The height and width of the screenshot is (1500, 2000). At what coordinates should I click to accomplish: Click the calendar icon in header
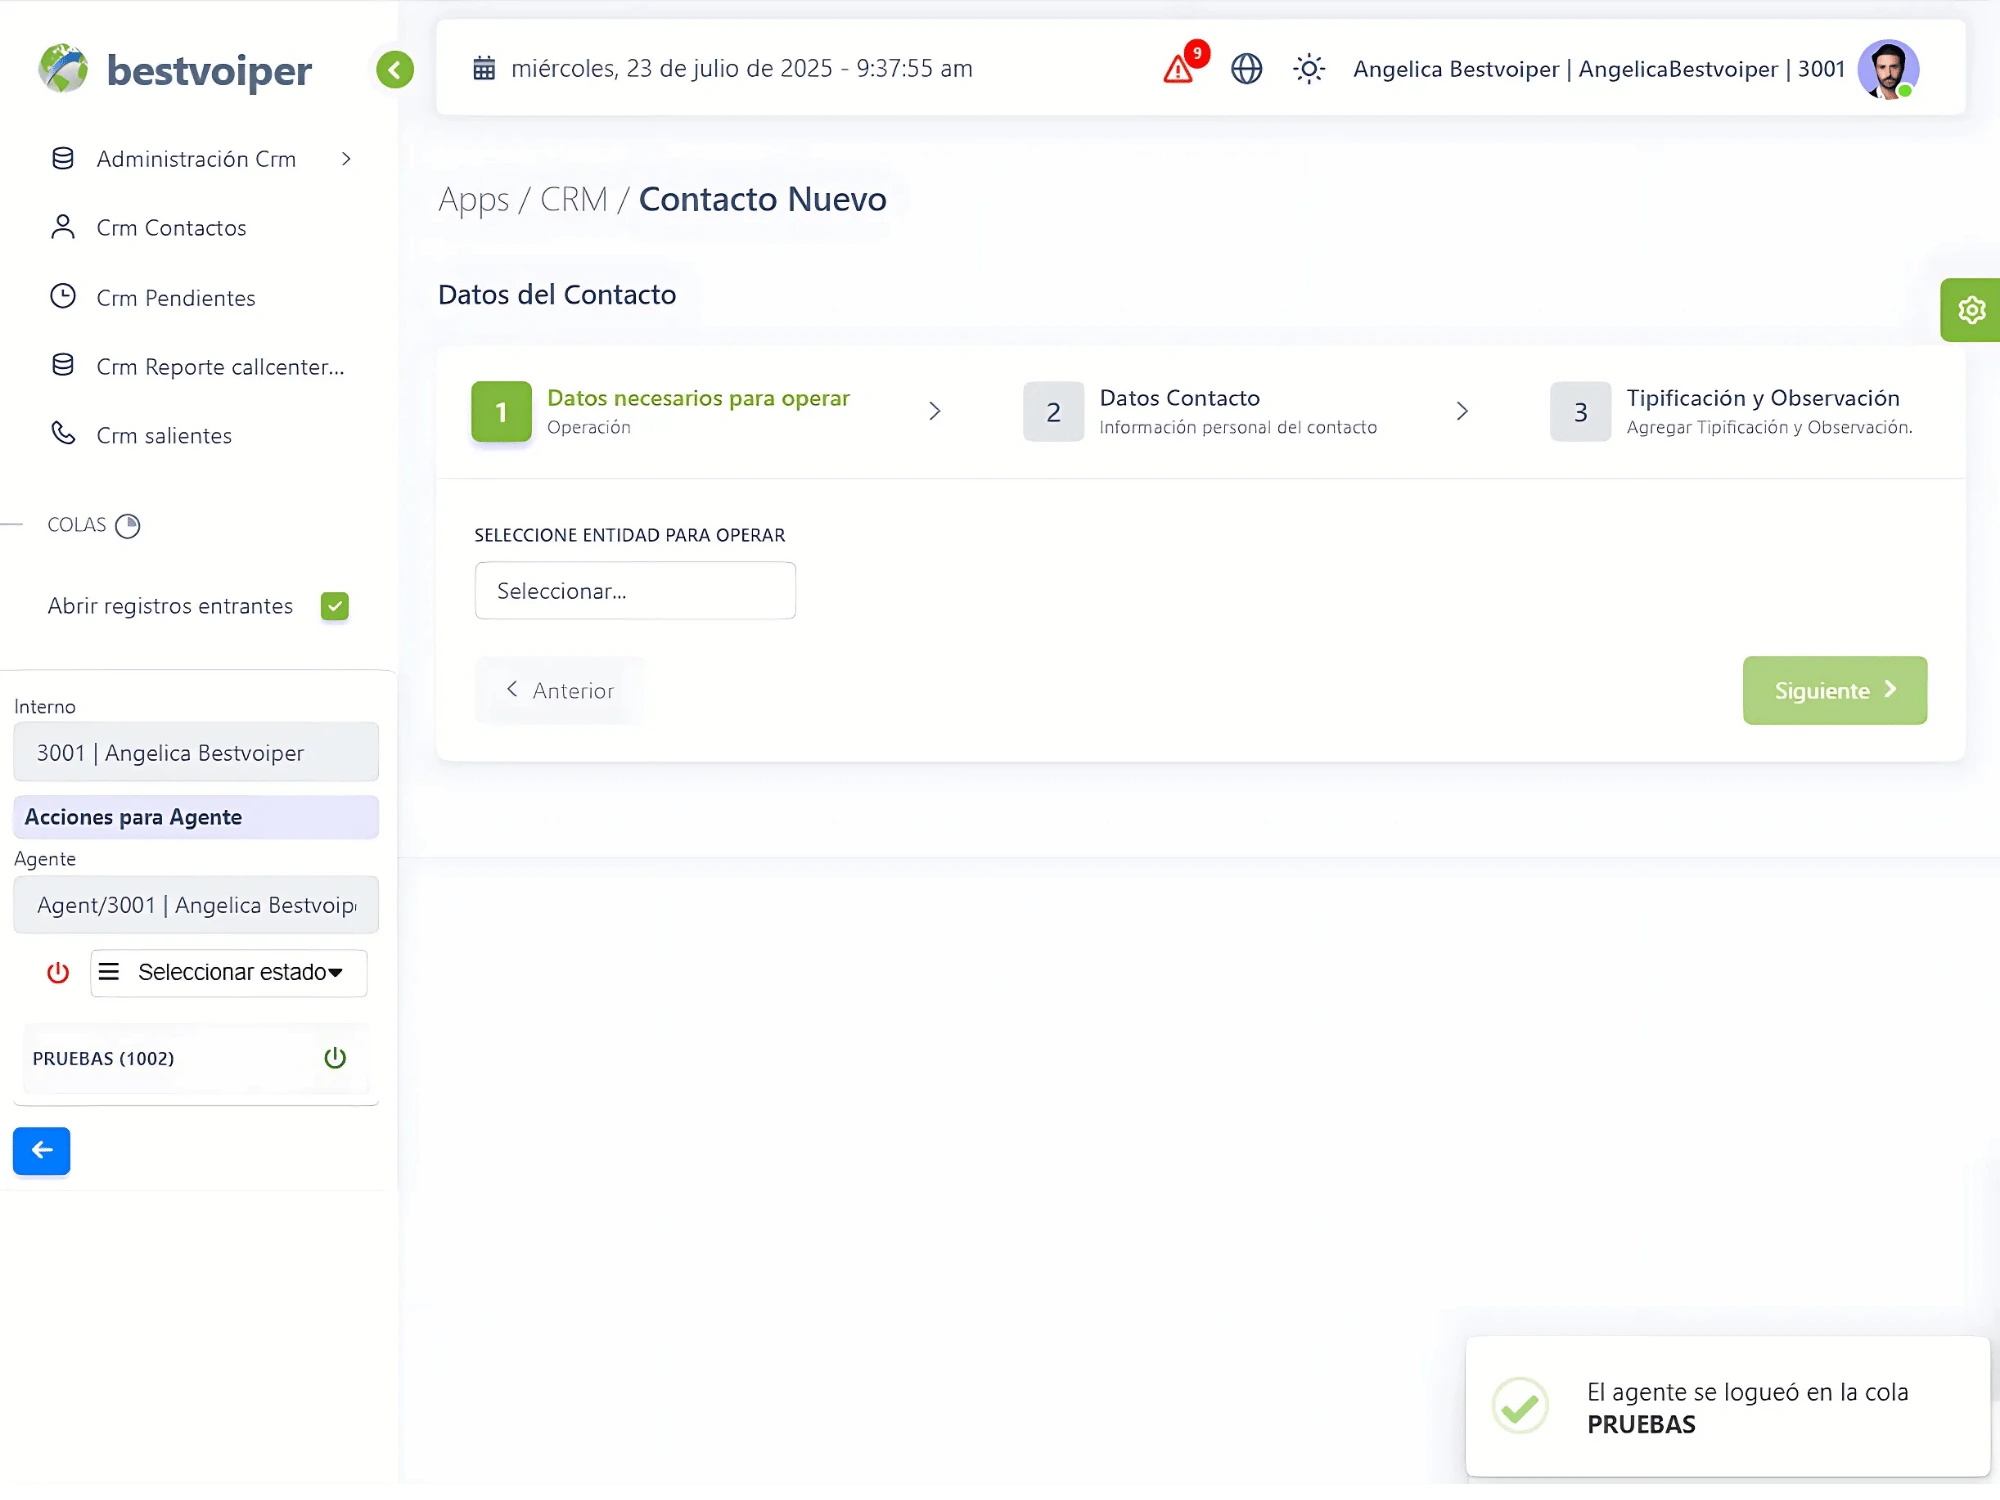click(484, 68)
